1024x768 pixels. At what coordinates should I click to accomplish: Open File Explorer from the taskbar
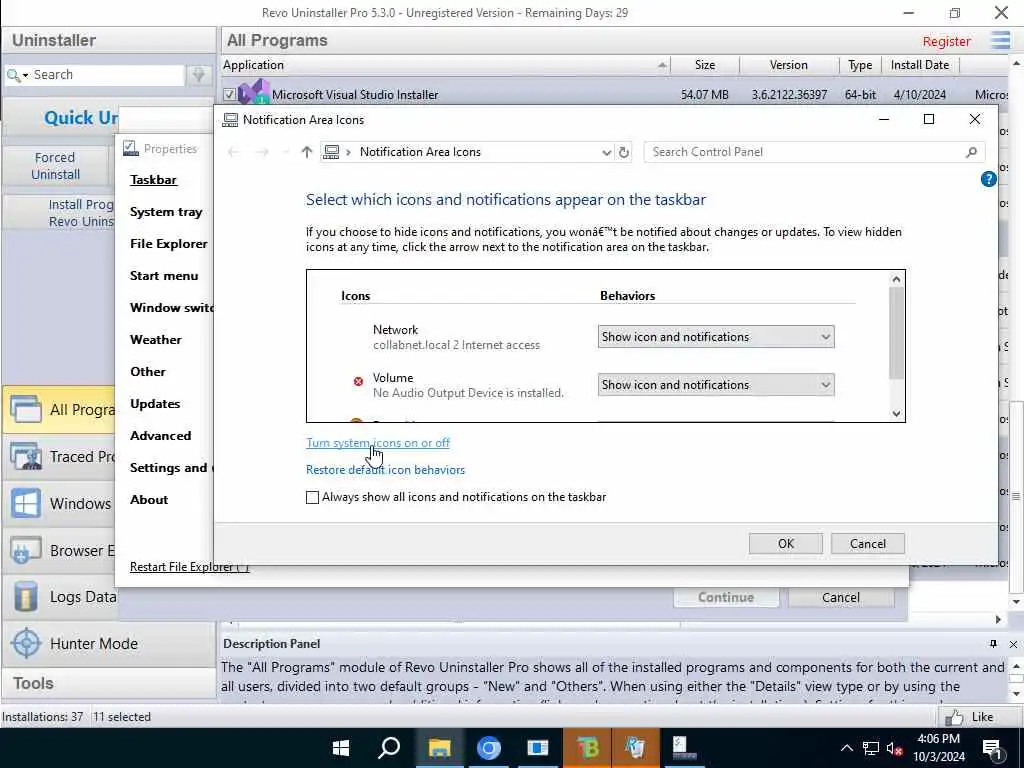point(439,748)
